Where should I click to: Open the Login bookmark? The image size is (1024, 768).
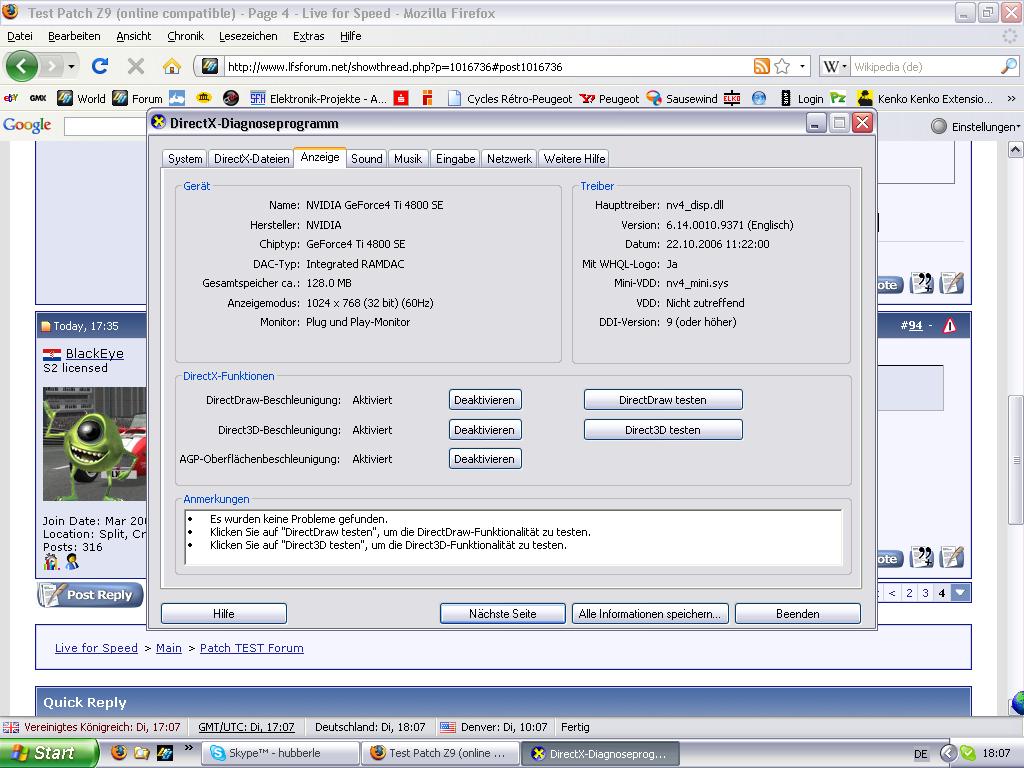point(802,99)
